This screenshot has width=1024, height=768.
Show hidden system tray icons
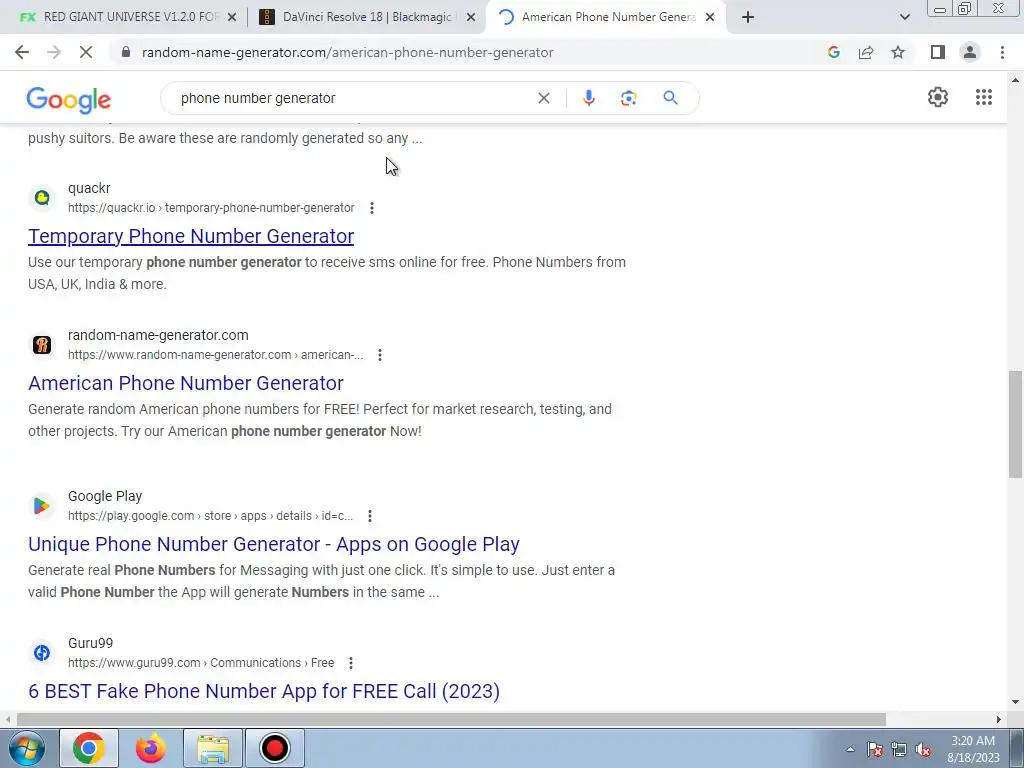point(850,750)
